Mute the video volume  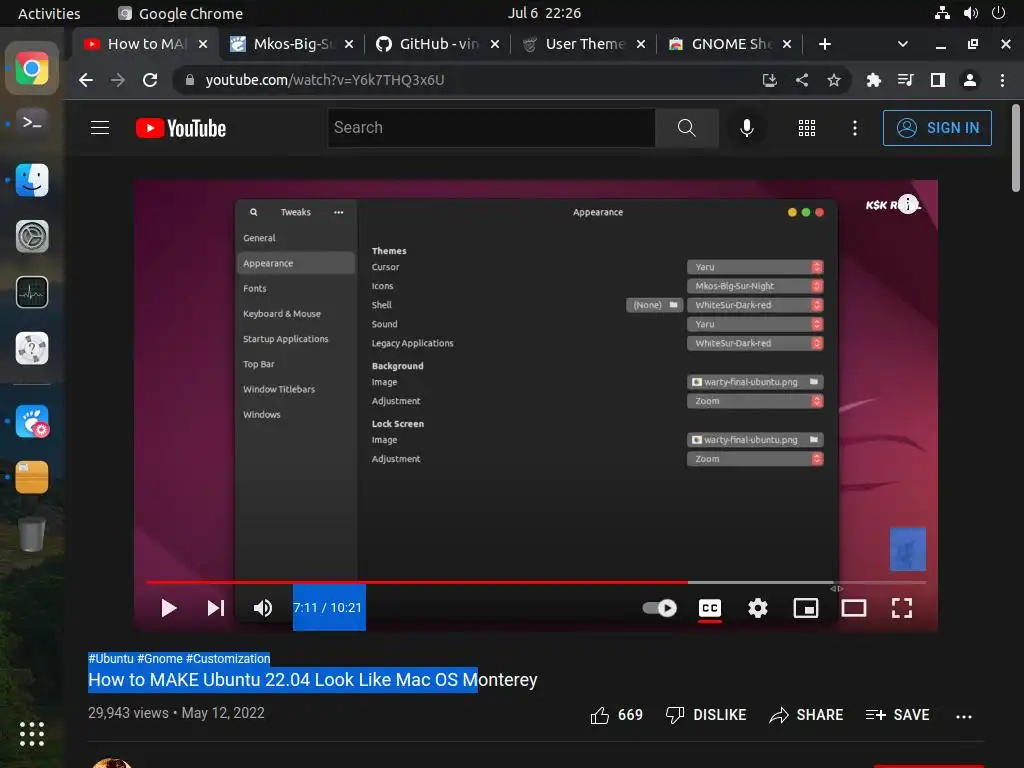pos(263,608)
